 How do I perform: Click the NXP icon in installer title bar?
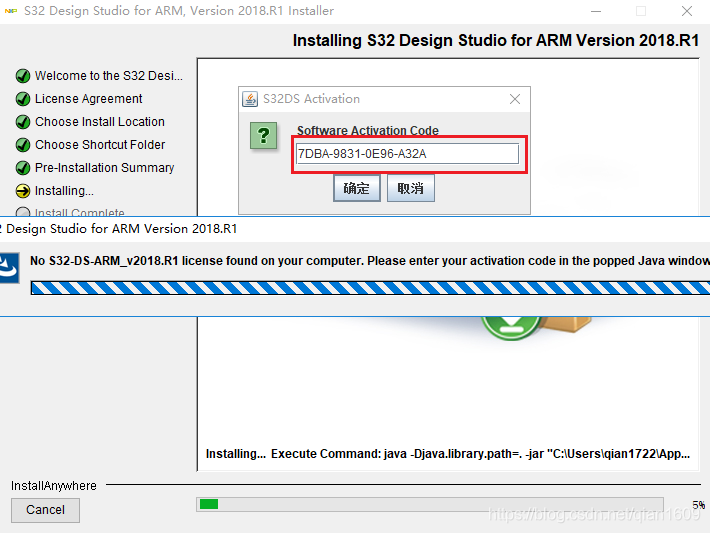point(12,11)
